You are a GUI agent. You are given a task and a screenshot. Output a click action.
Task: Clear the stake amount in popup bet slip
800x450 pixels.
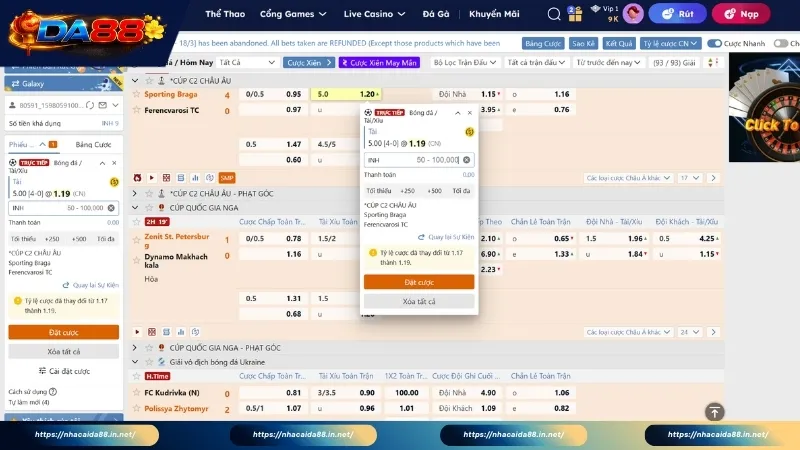point(466,160)
